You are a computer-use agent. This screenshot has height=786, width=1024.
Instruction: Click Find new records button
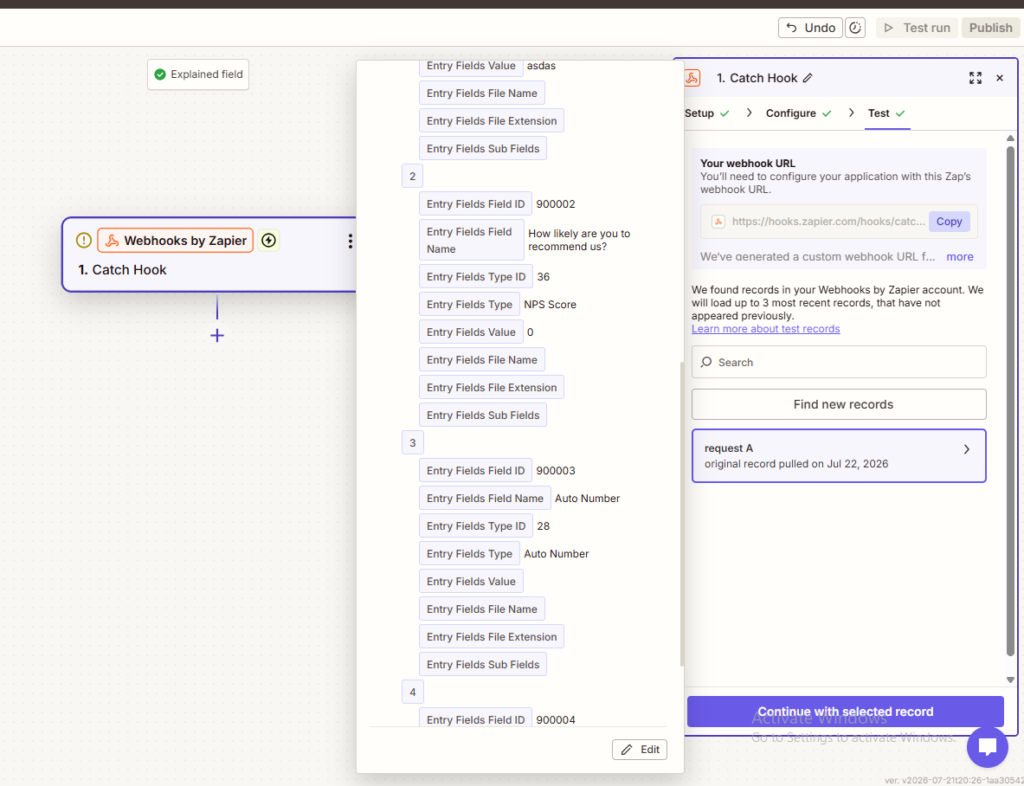click(839, 404)
